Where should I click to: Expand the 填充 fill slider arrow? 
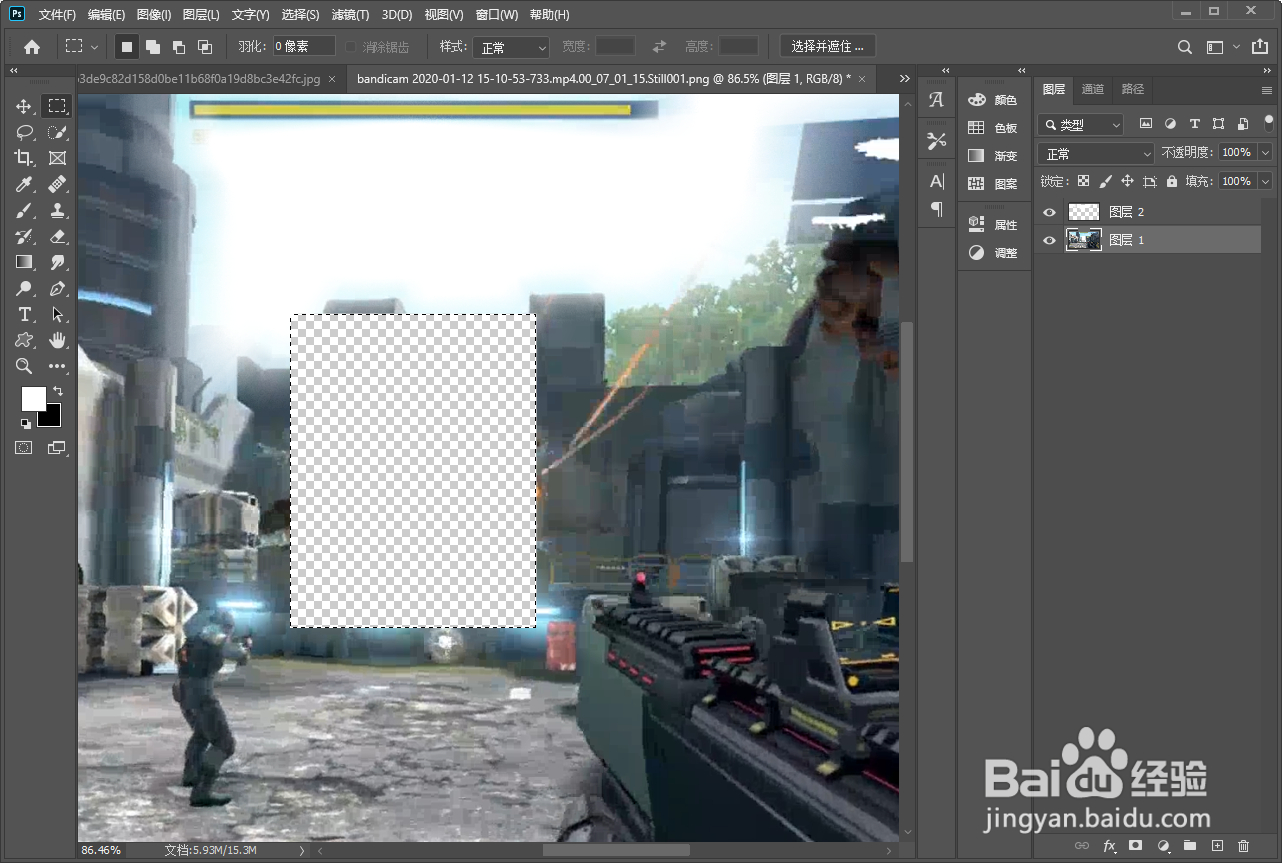tap(1265, 181)
